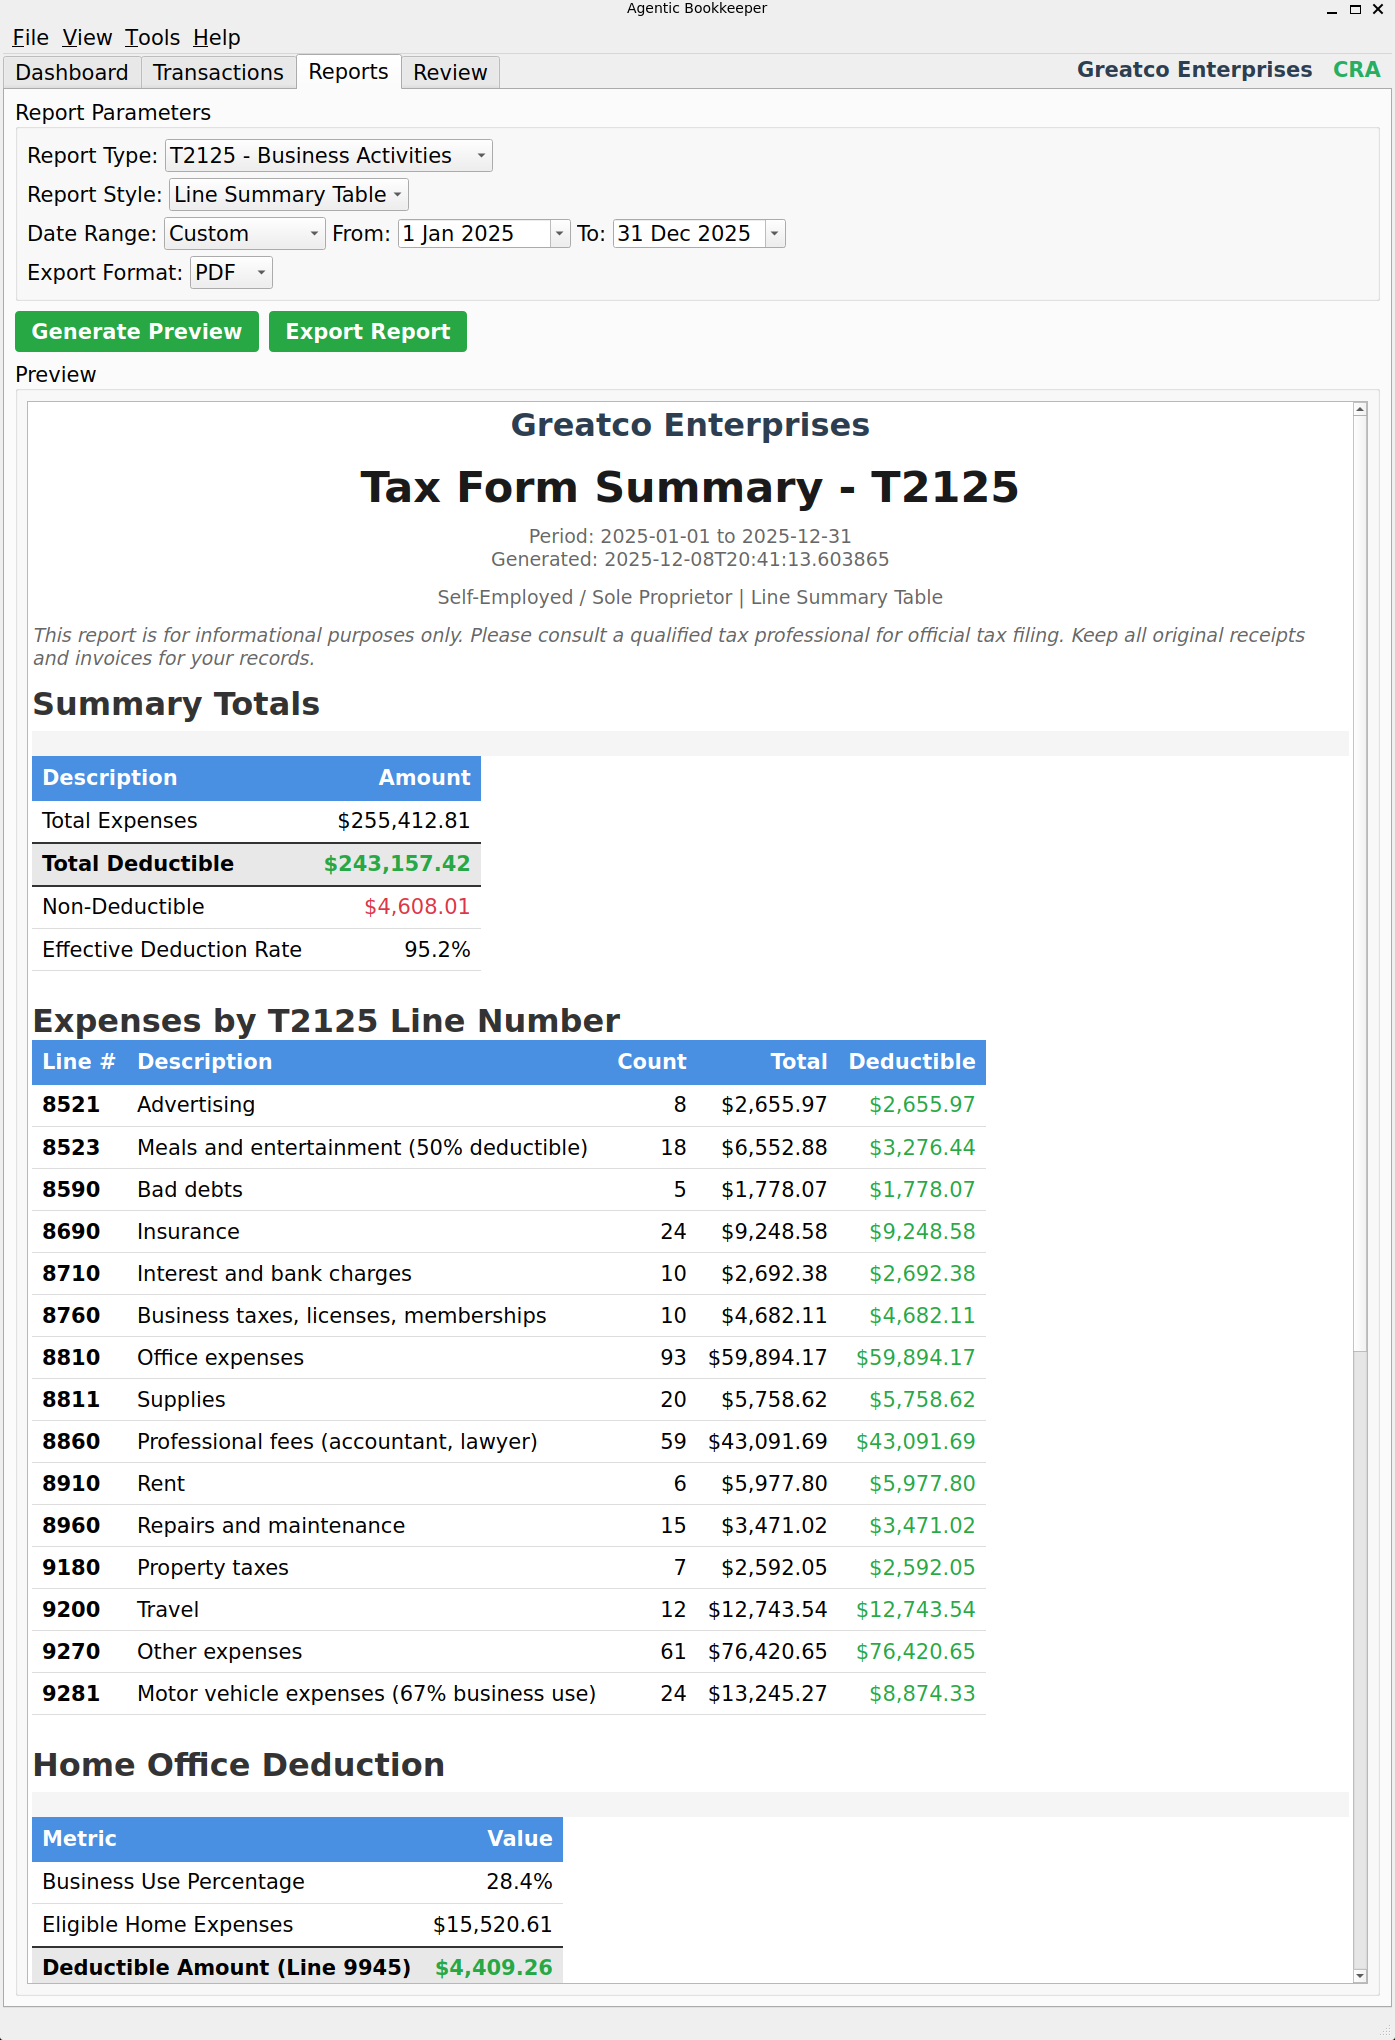Screen dimensions: 1395x2040
Task: Click 'Other expenses' description
Action: pyautogui.click(x=219, y=1652)
